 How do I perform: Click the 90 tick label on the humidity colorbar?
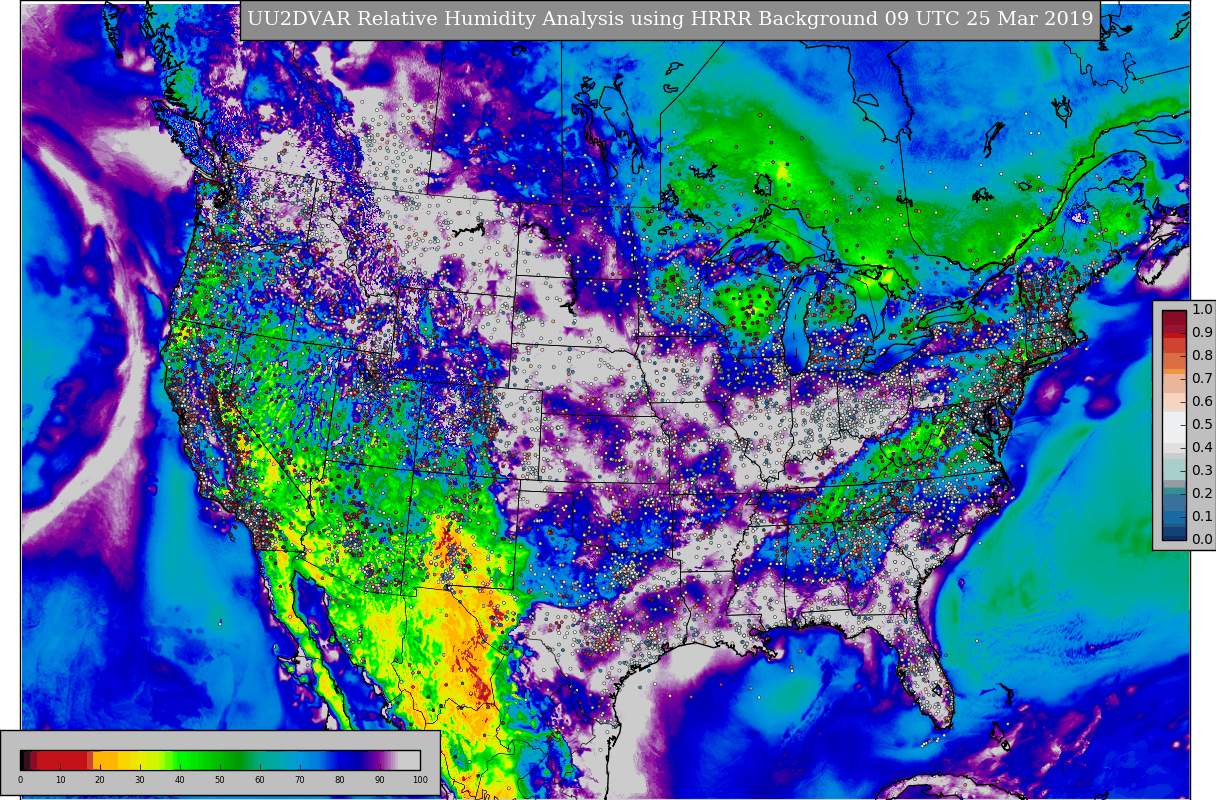[380, 780]
